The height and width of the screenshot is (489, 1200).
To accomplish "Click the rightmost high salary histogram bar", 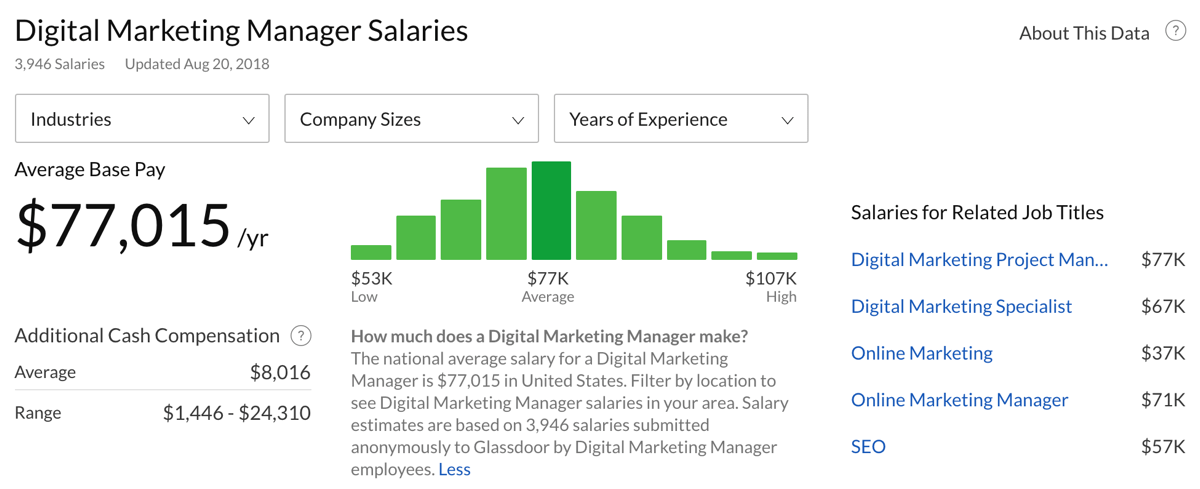I will click(777, 255).
